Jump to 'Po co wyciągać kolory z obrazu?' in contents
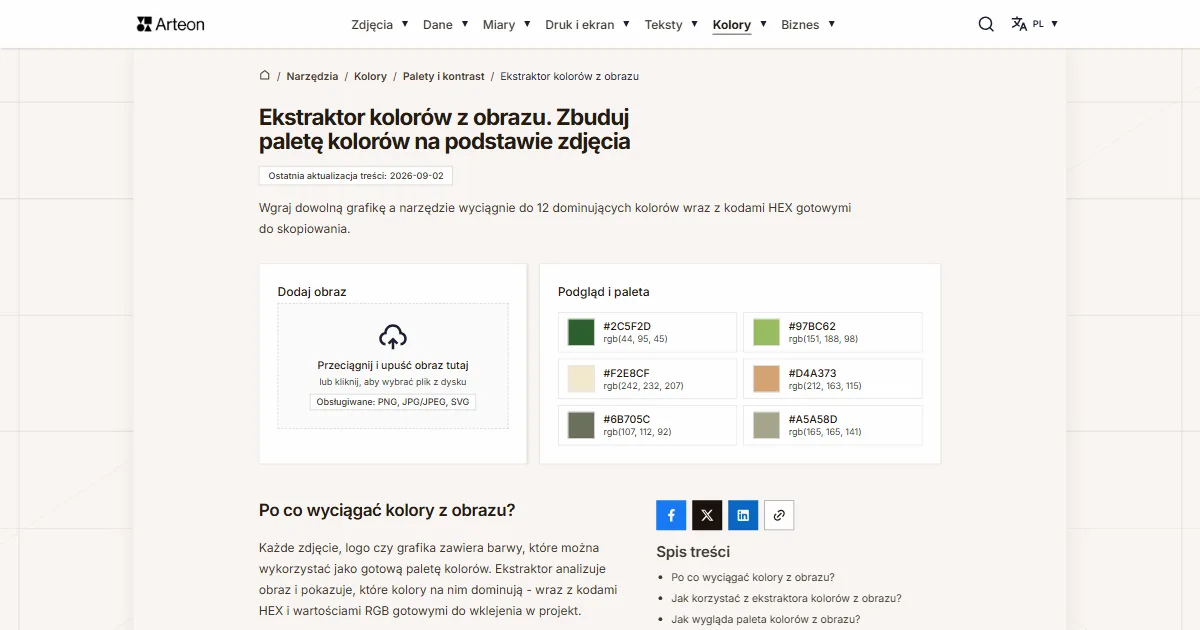The image size is (1200, 630). [x=753, y=577]
